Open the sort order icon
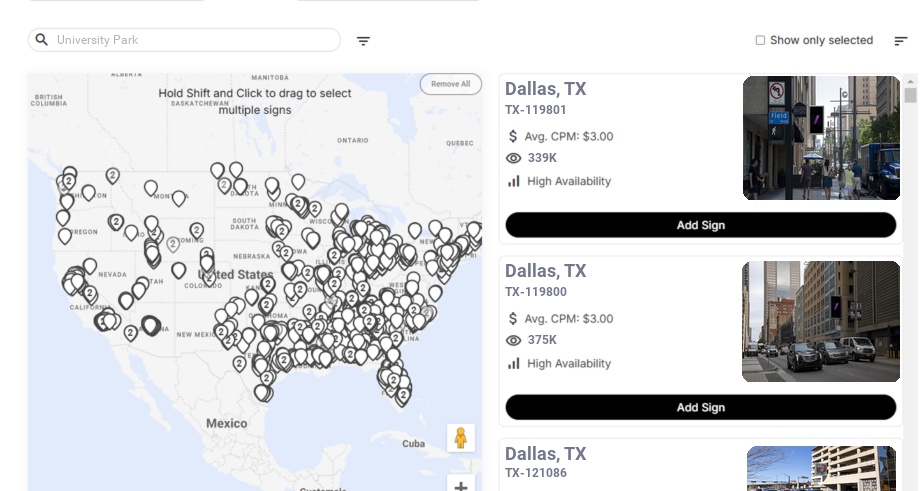 (x=900, y=41)
